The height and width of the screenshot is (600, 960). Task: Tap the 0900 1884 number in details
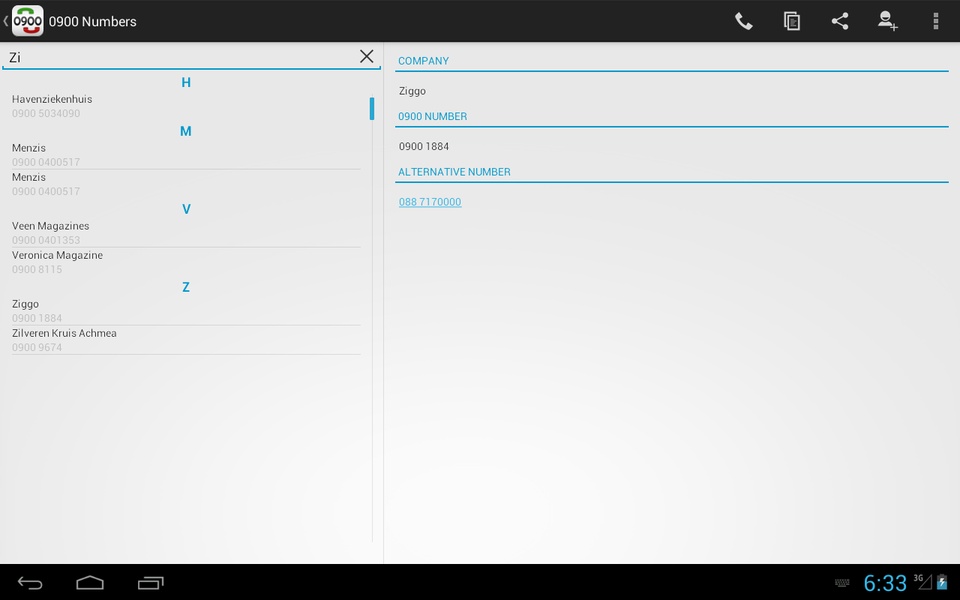tap(424, 146)
